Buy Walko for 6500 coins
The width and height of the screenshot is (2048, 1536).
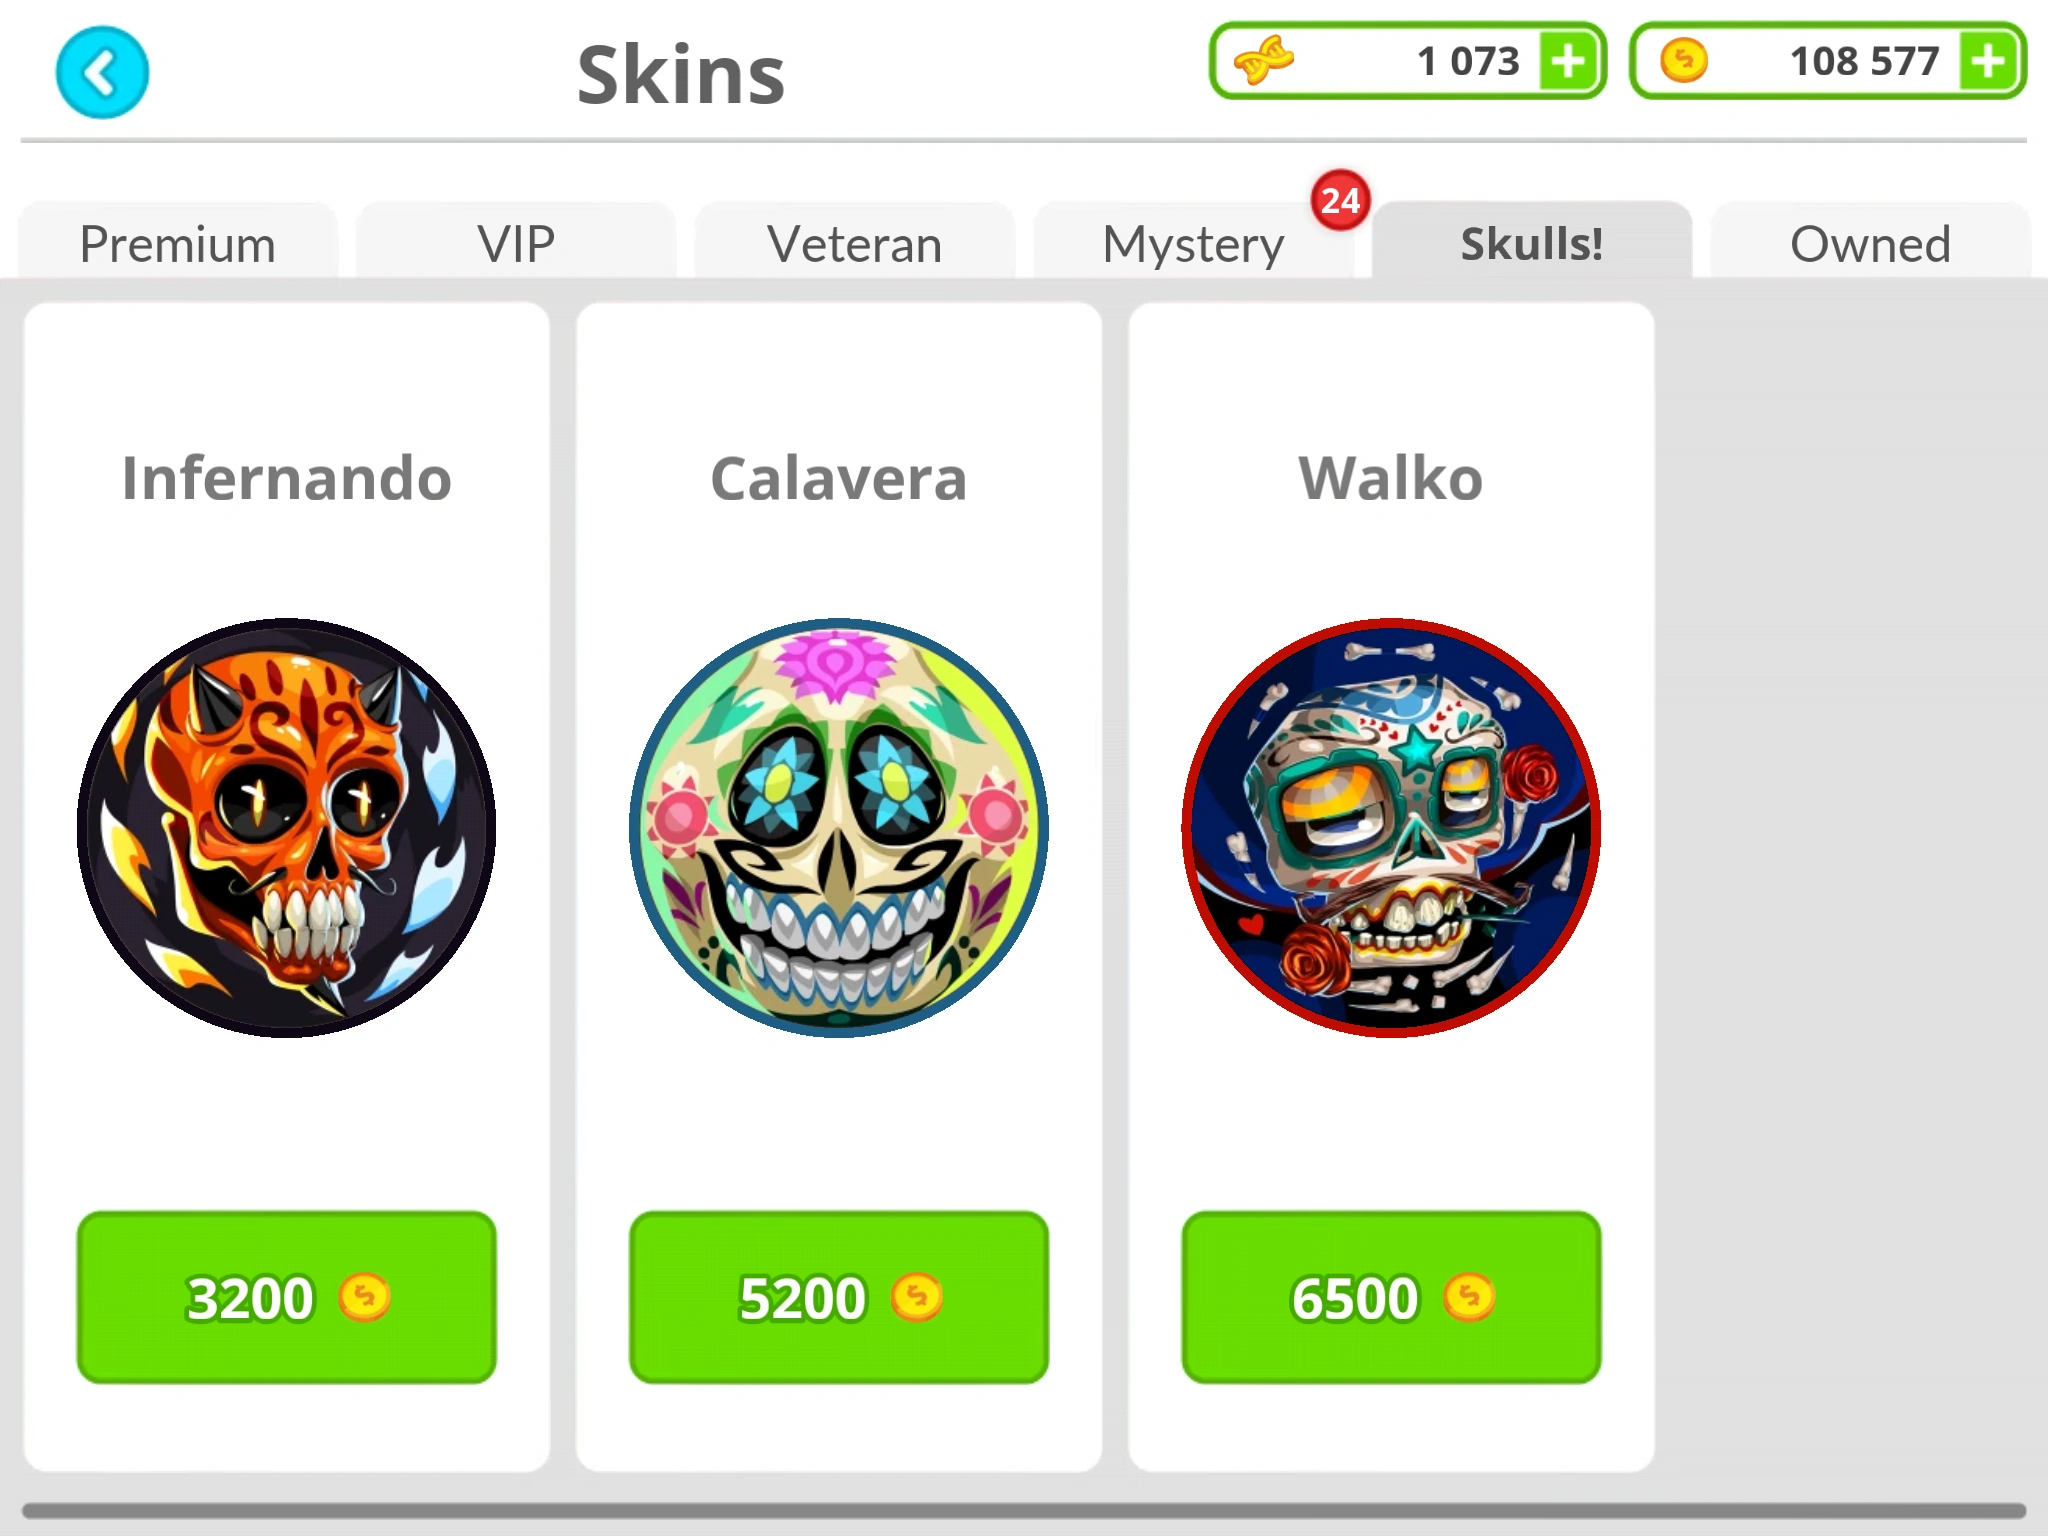tap(1391, 1297)
